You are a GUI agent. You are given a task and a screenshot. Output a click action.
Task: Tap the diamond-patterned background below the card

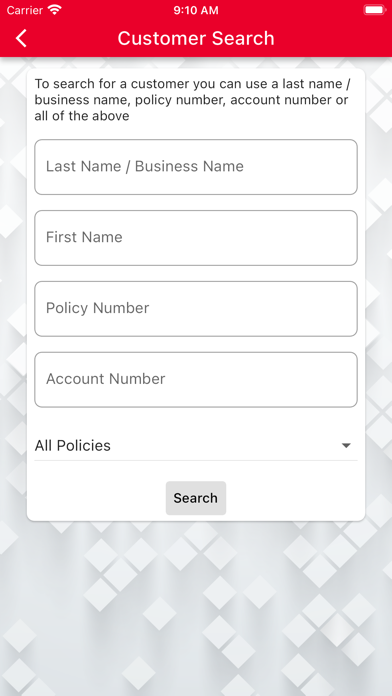[196, 608]
